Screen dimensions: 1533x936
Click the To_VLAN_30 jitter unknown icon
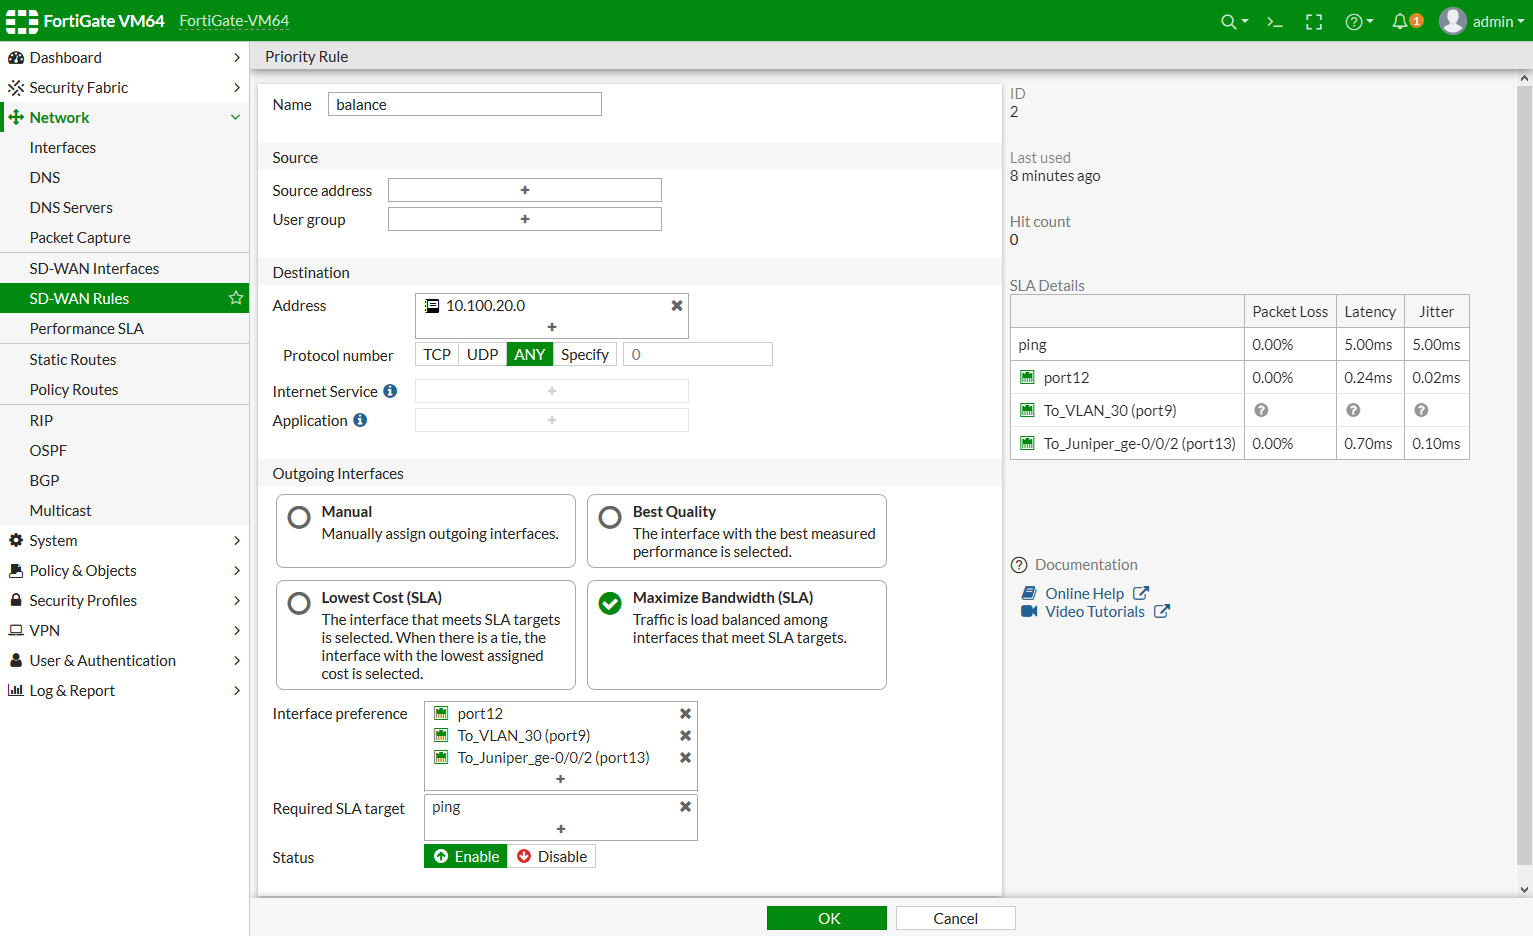[x=1421, y=410]
